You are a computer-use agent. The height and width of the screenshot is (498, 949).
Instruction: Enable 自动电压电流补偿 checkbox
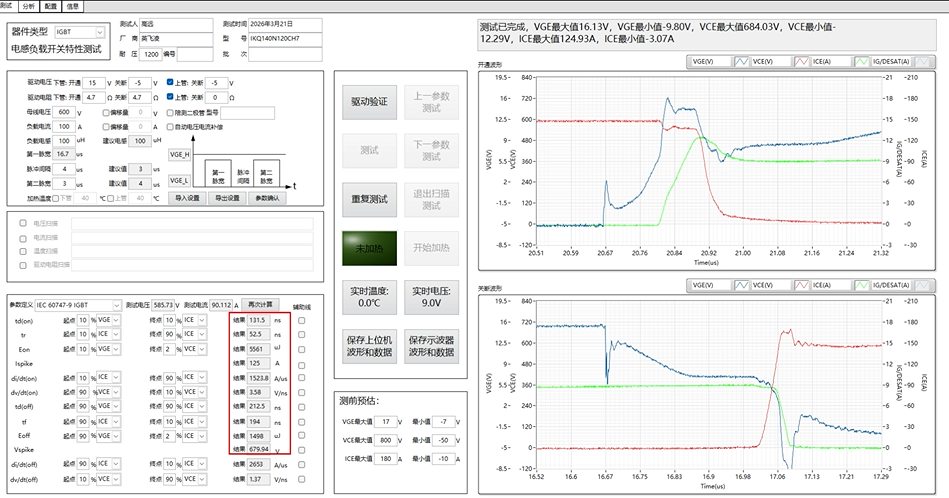point(170,127)
